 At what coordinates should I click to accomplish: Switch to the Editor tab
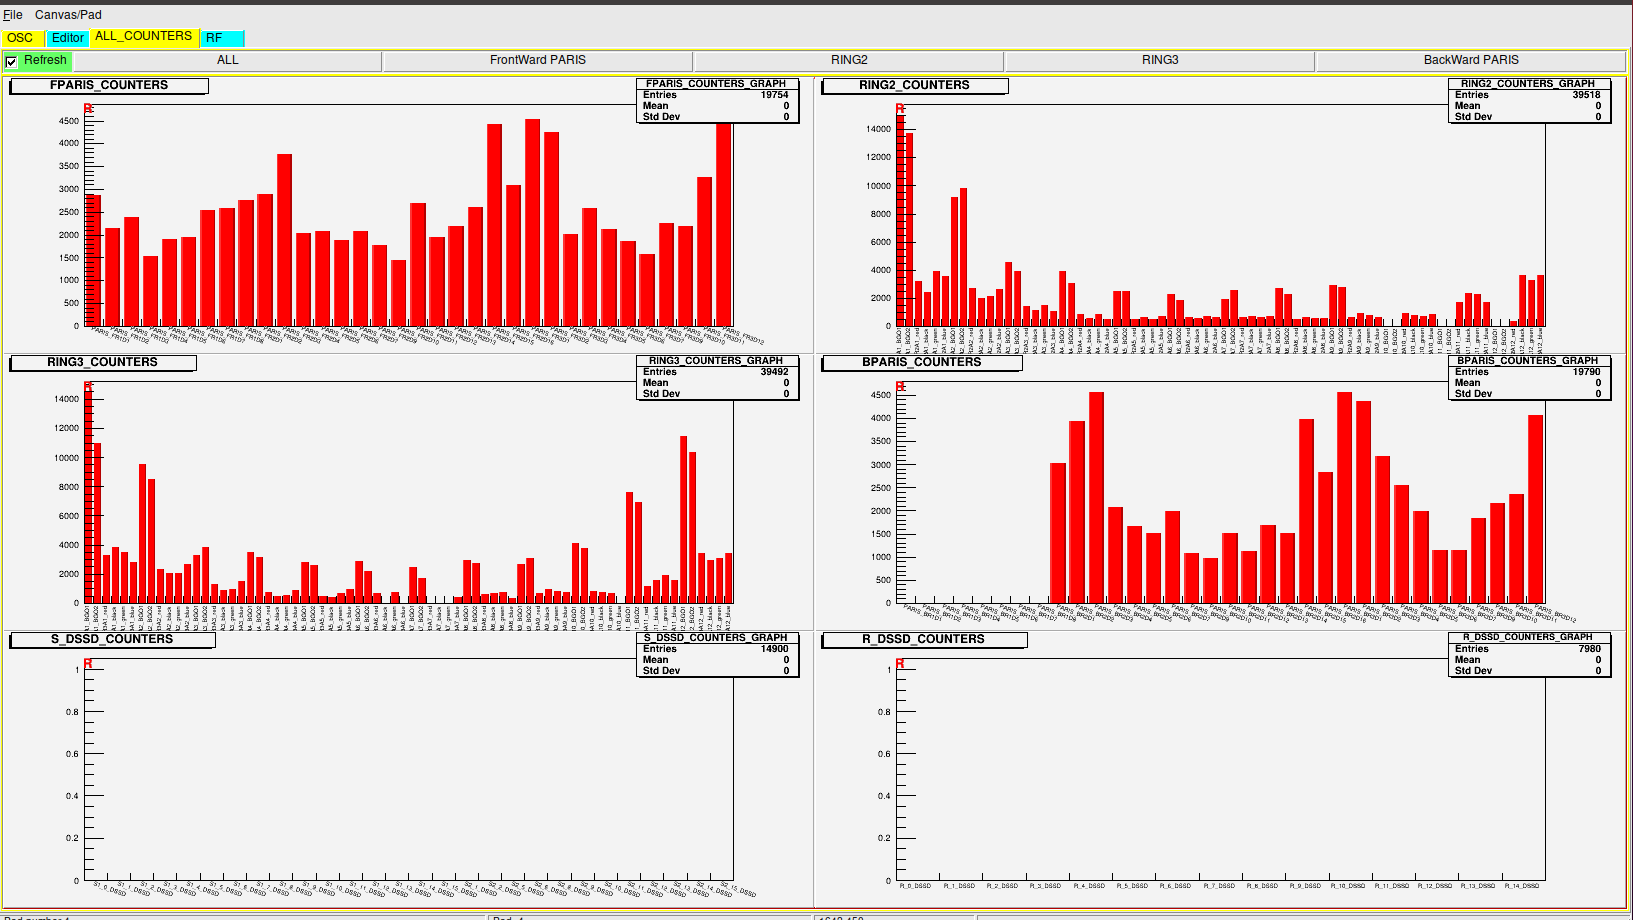(68, 37)
